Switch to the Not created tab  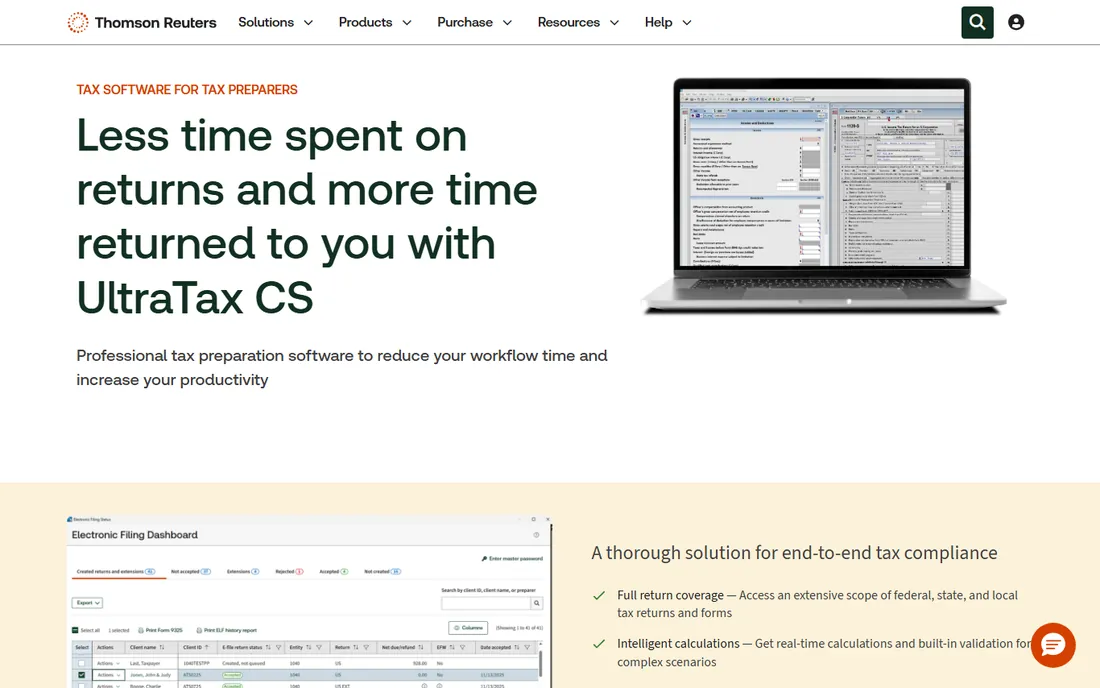[x=382, y=572]
